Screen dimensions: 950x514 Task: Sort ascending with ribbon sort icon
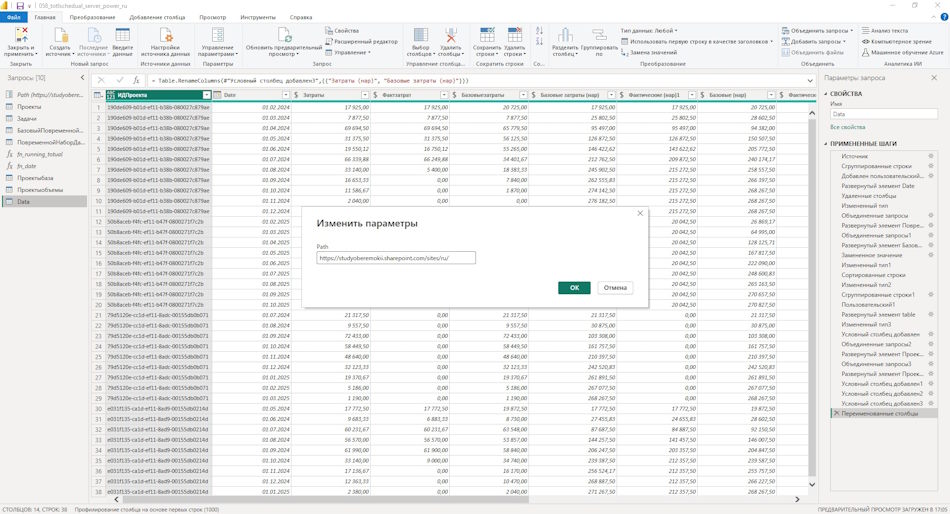click(539, 30)
